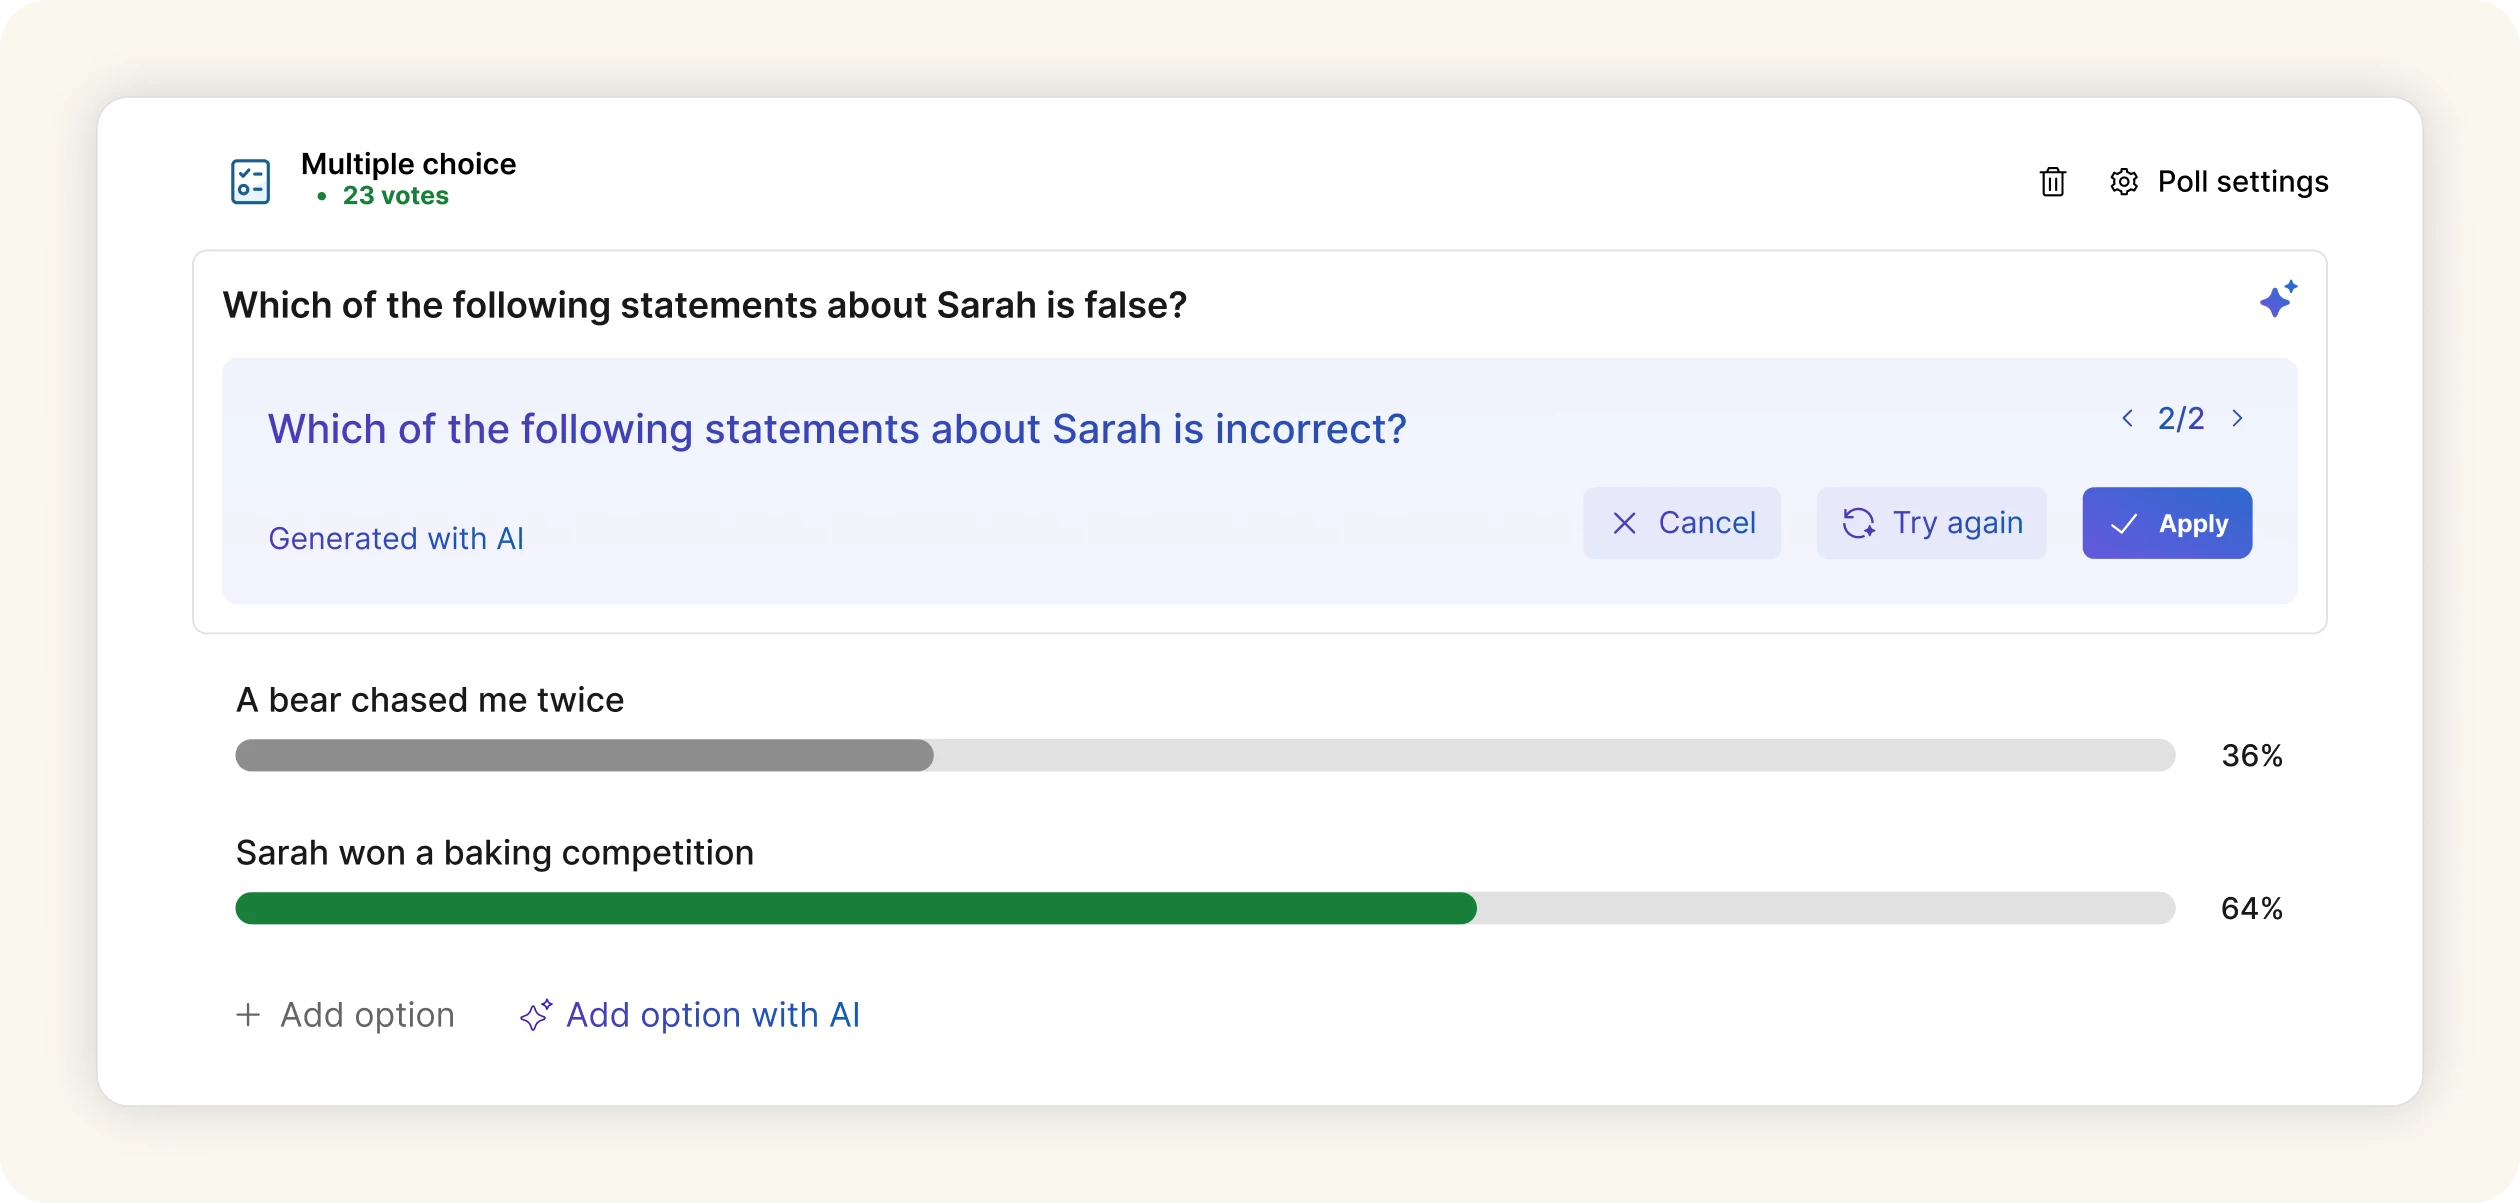
Task: Click the Multiple choice poll type icon
Action: click(250, 182)
